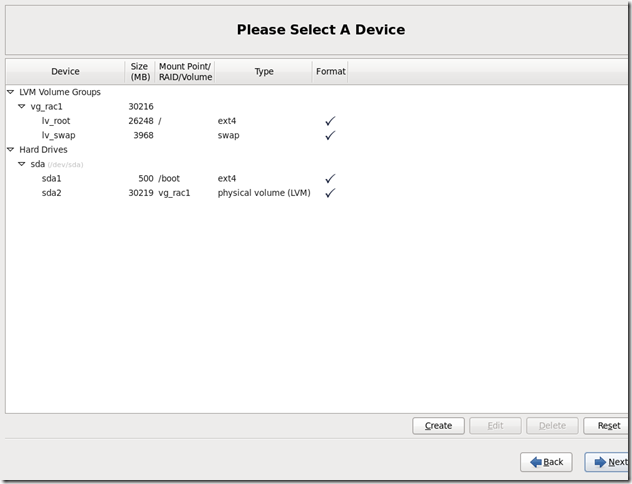
Task: Select the sda1 partition row
Action: (316, 179)
